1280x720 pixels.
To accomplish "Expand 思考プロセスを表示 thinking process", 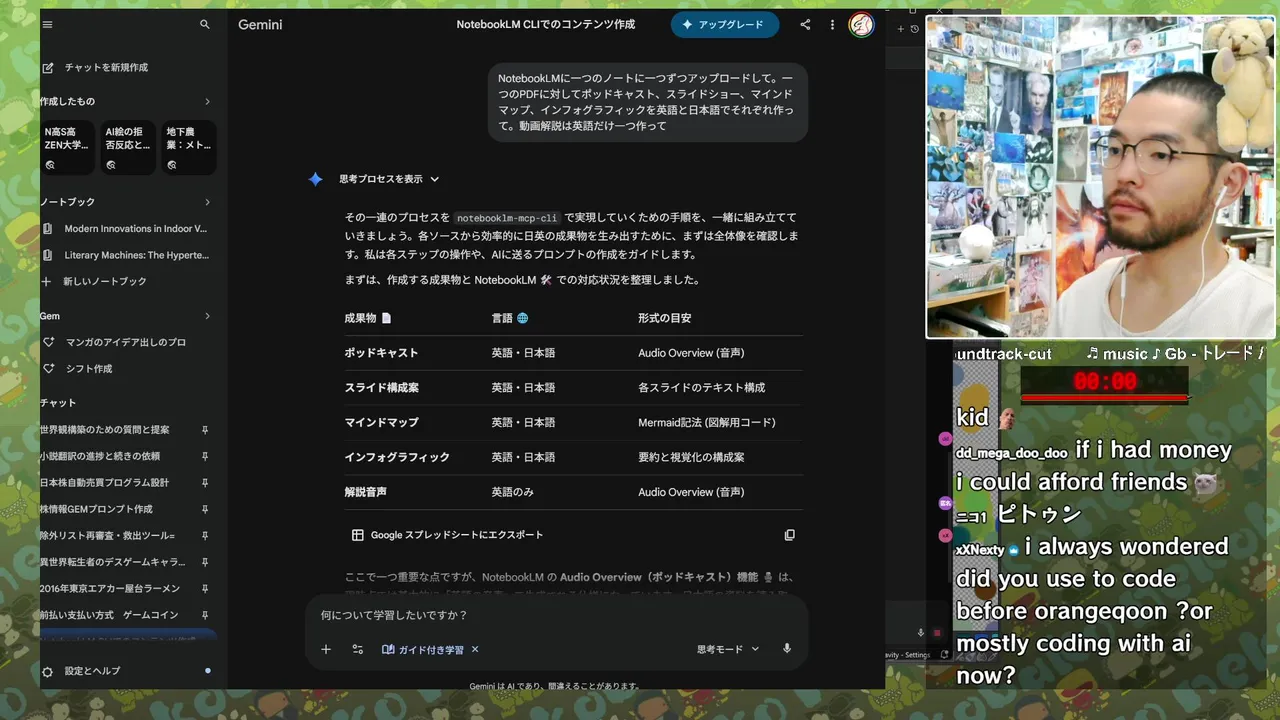I will (389, 179).
